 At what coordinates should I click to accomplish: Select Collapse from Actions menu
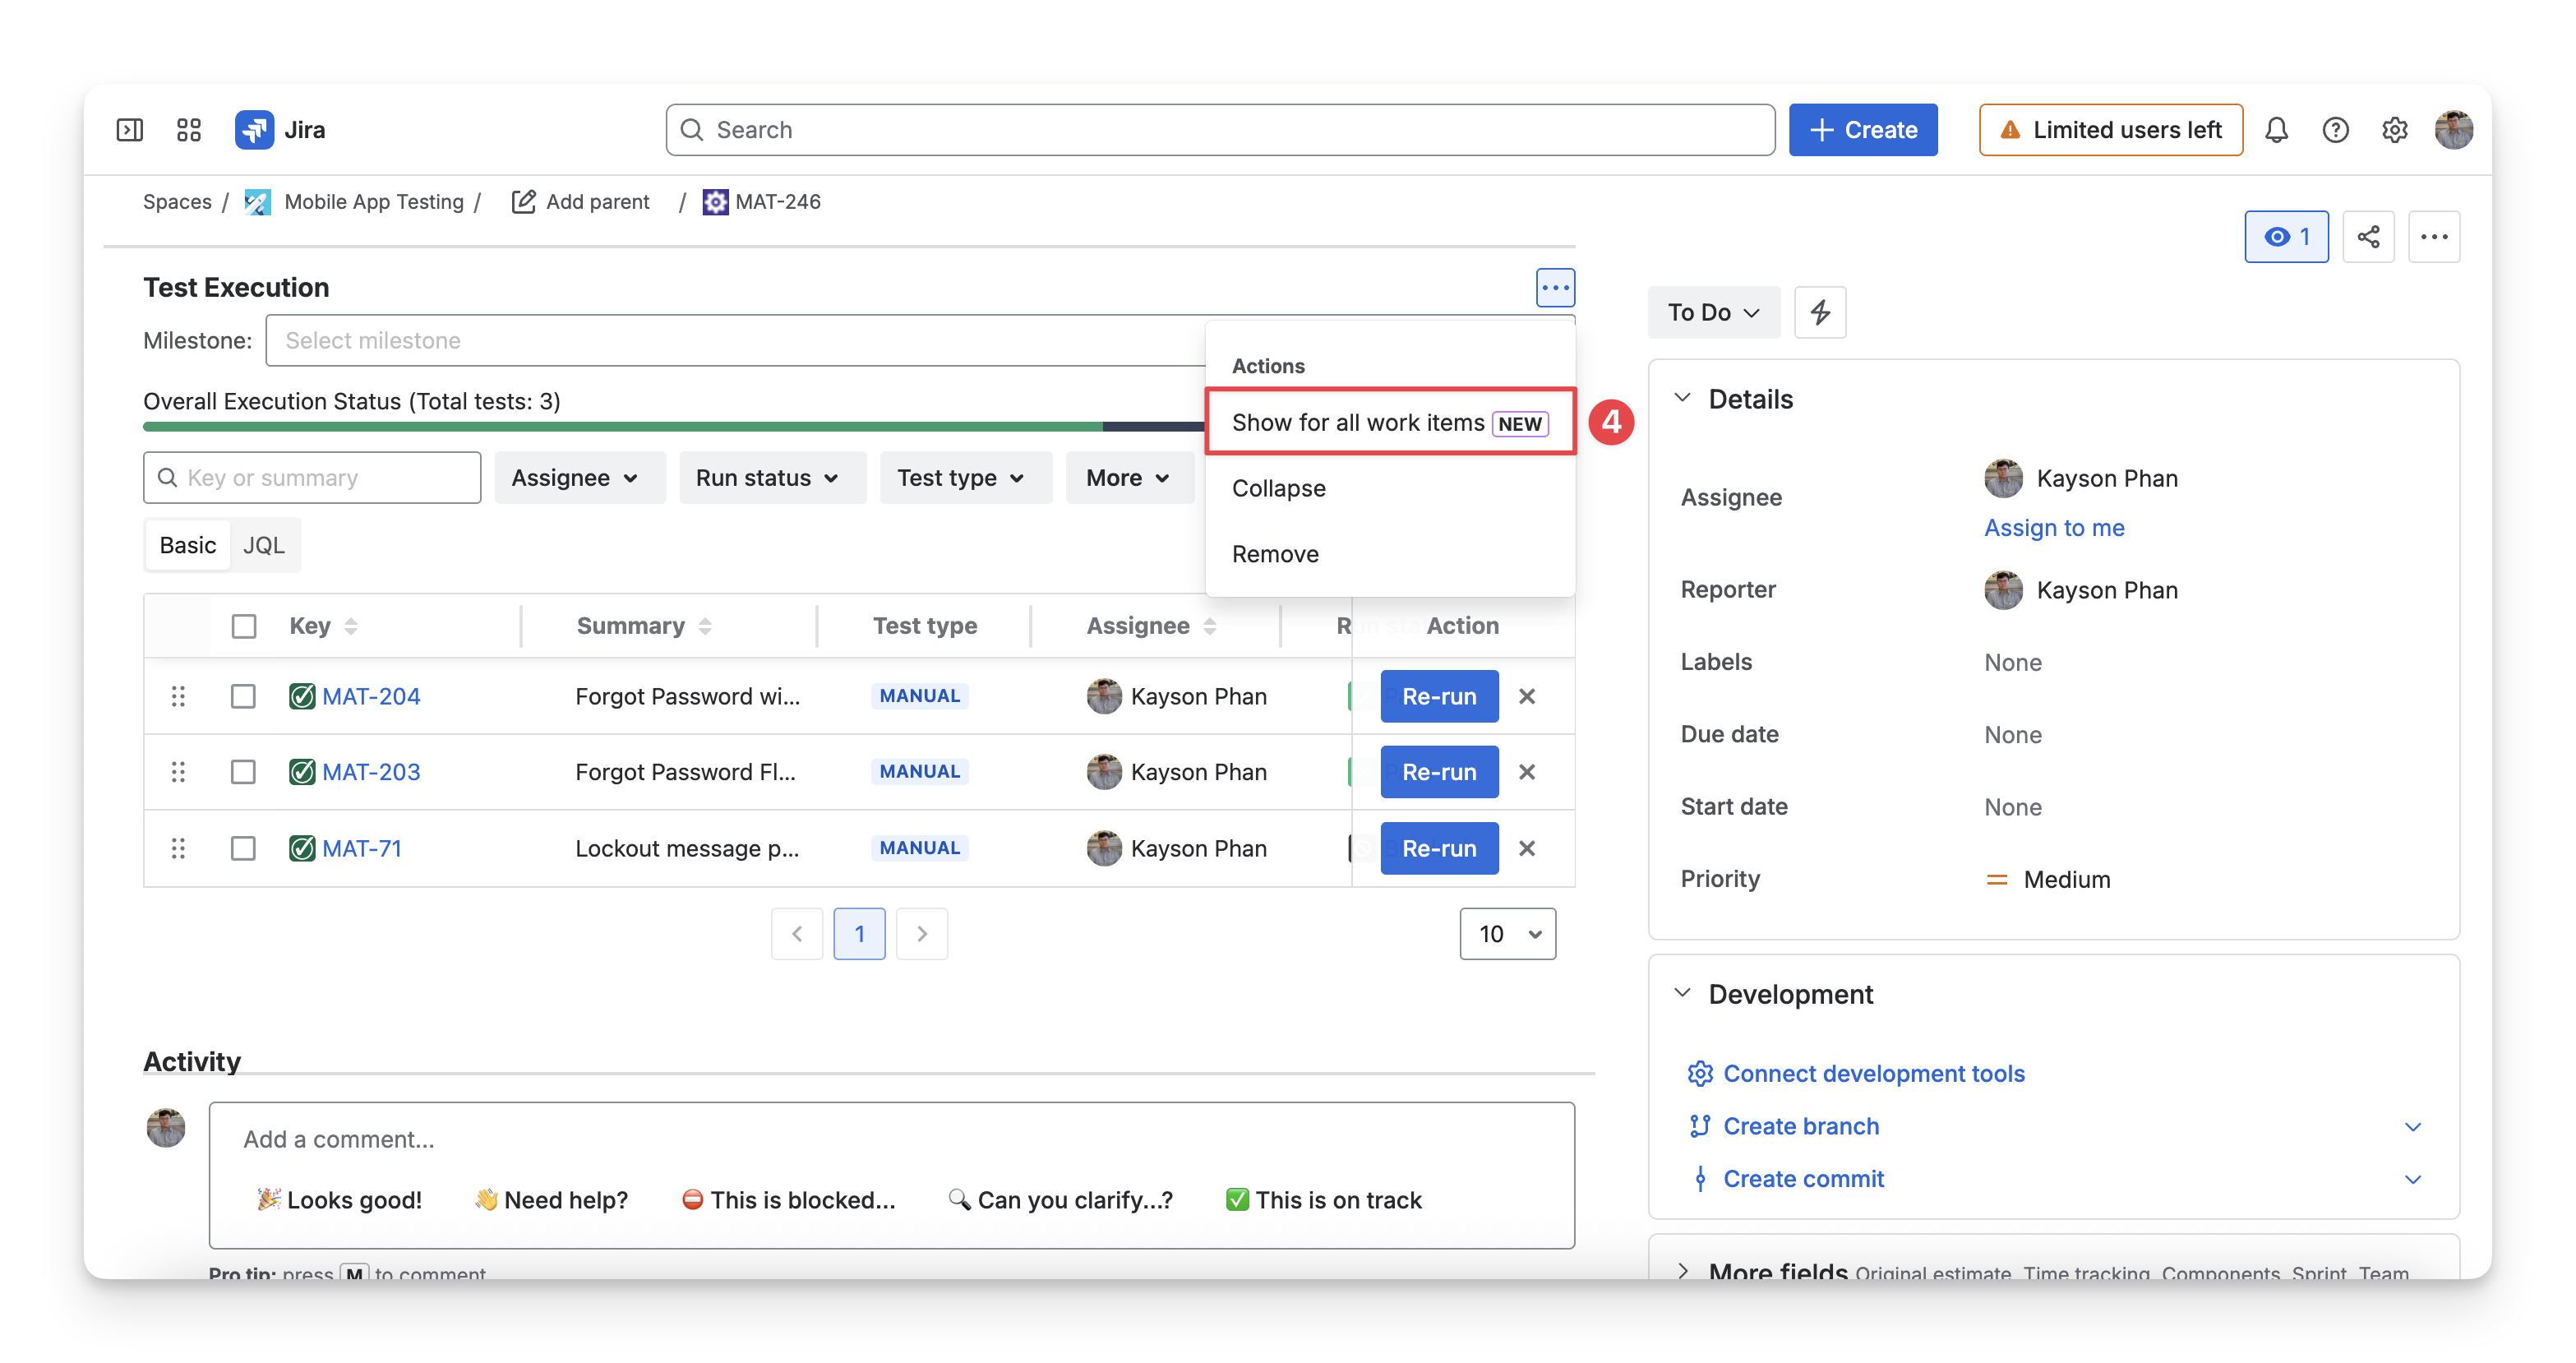point(1390,488)
